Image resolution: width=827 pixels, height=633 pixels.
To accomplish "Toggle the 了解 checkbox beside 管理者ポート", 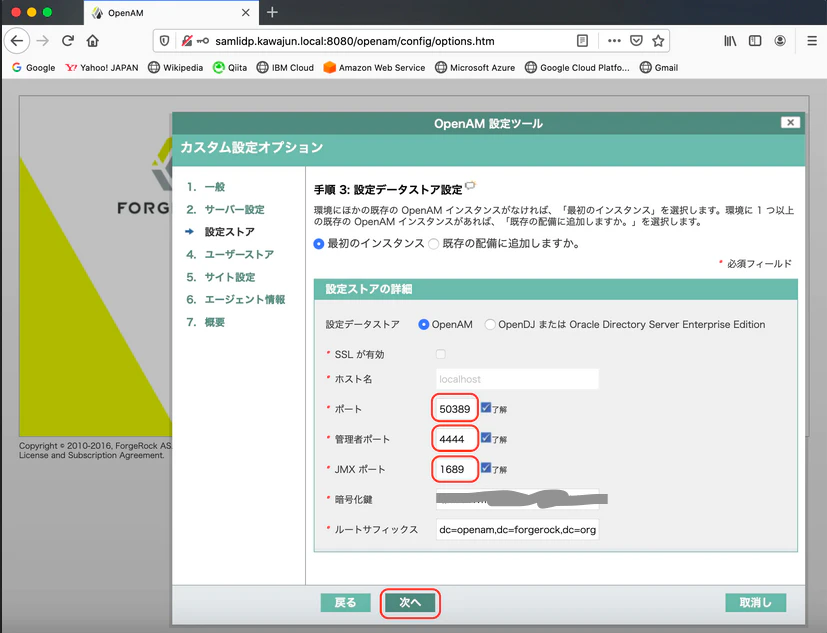I will click(486, 437).
